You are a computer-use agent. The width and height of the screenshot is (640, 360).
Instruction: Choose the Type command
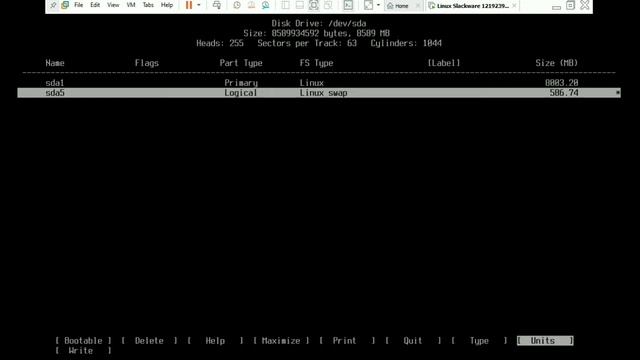tap(479, 340)
